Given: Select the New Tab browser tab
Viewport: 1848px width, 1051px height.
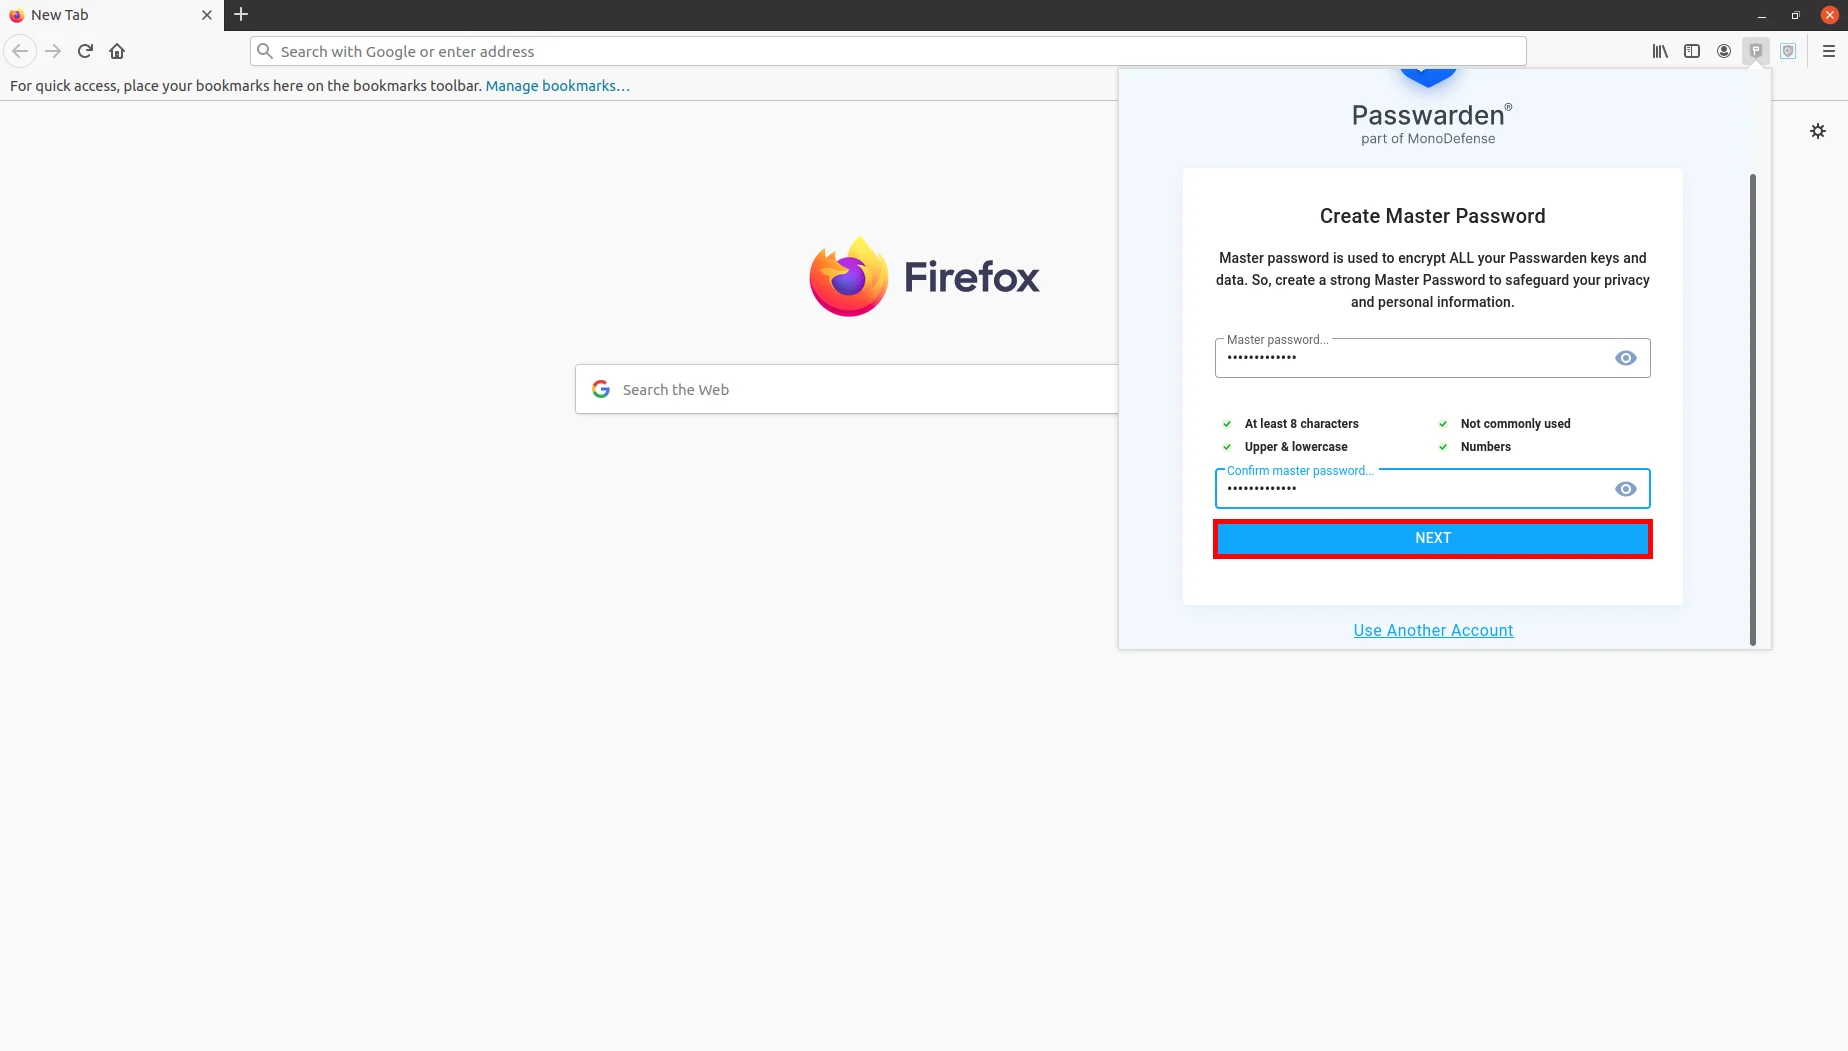Looking at the screenshot, I should pos(100,15).
